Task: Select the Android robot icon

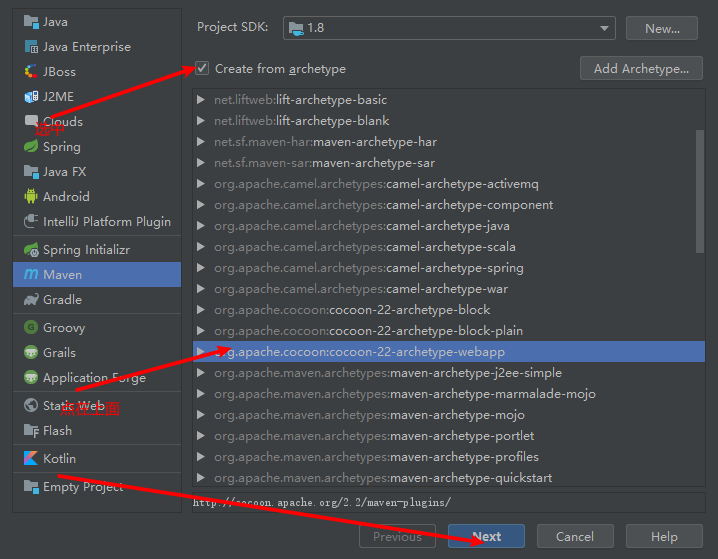Action: click(31, 196)
